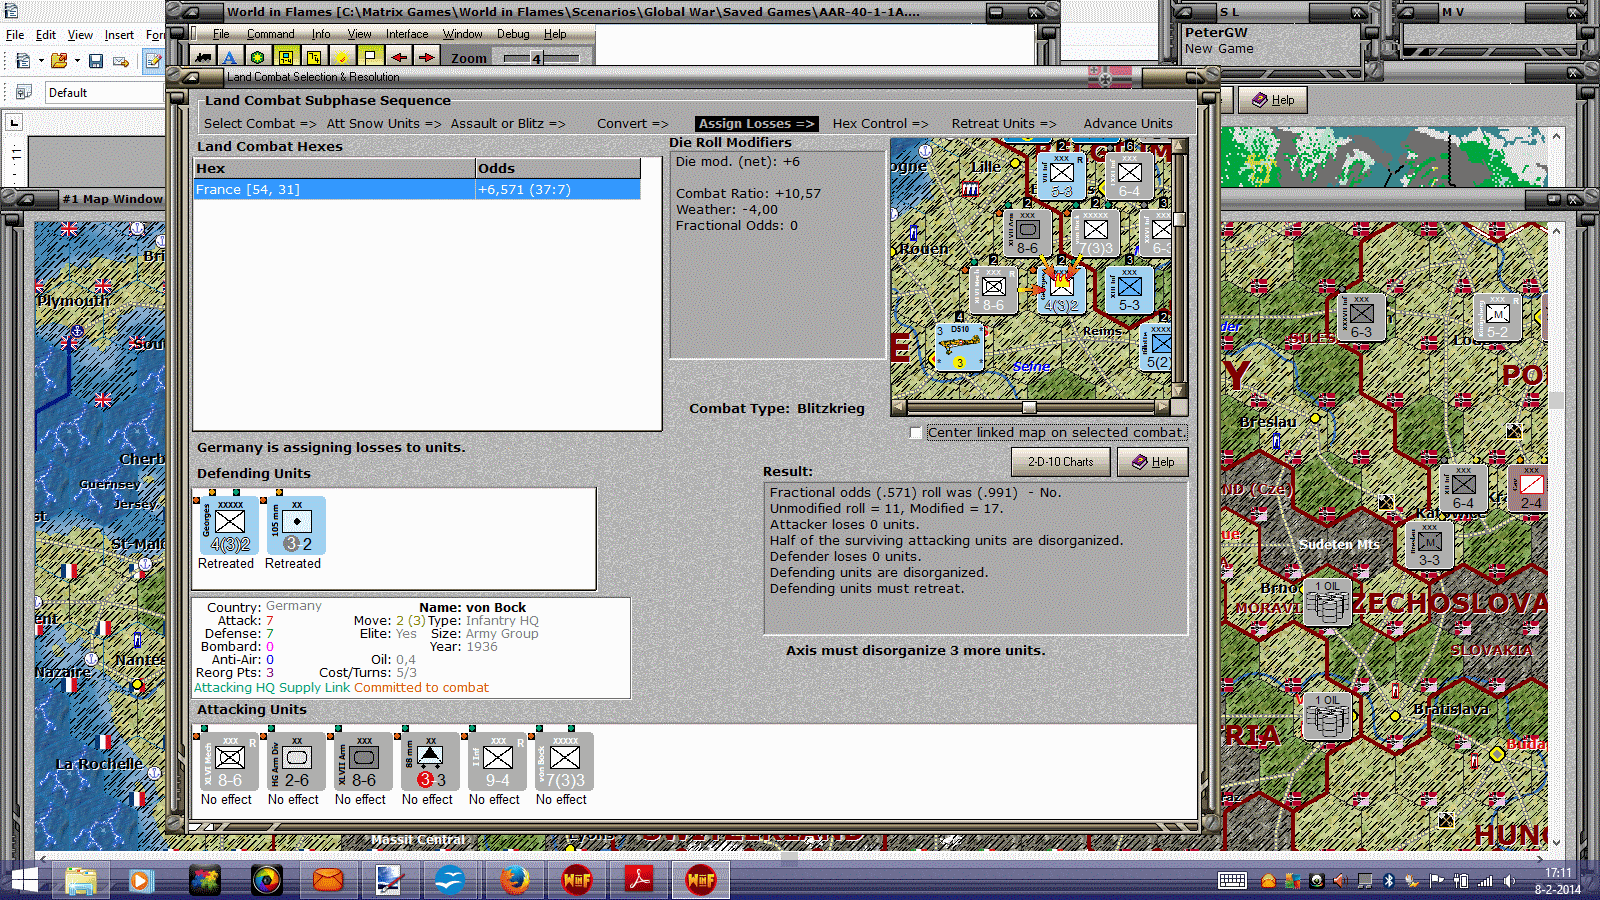This screenshot has width=1600, height=900.
Task: Click the 3-3 unit near Sudeten Mts
Action: 1429,545
